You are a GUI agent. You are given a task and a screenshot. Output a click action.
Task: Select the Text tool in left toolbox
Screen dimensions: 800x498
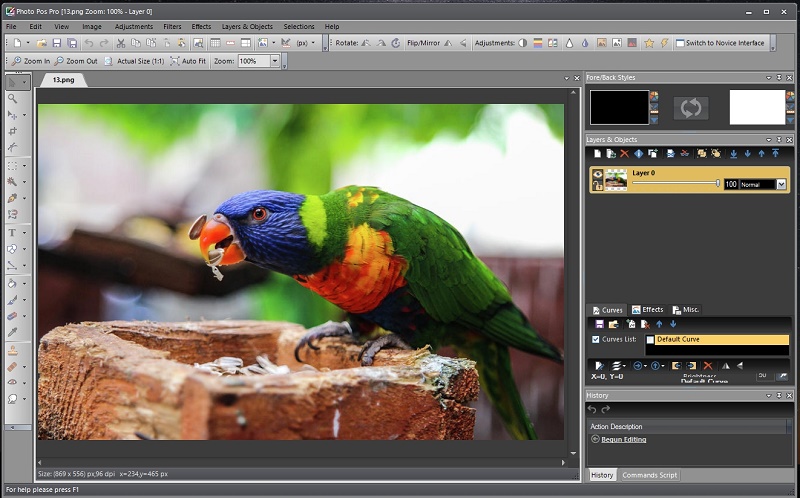click(12, 233)
